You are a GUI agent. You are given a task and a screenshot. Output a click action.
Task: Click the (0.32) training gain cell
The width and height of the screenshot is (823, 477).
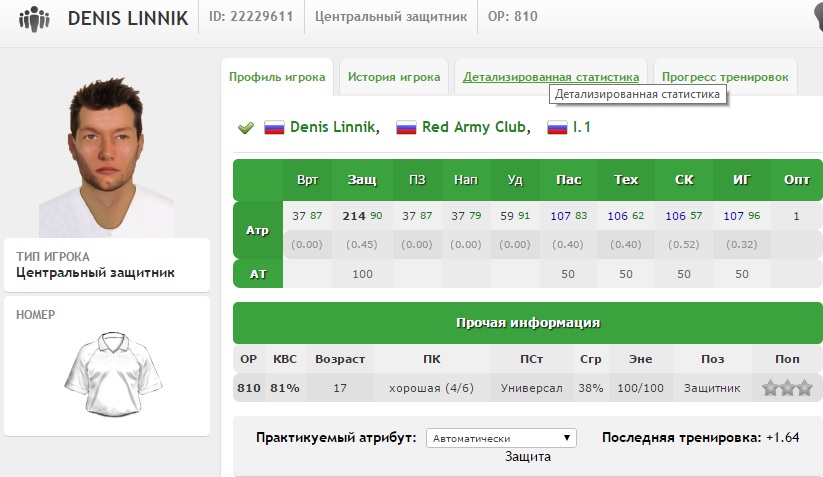742,245
